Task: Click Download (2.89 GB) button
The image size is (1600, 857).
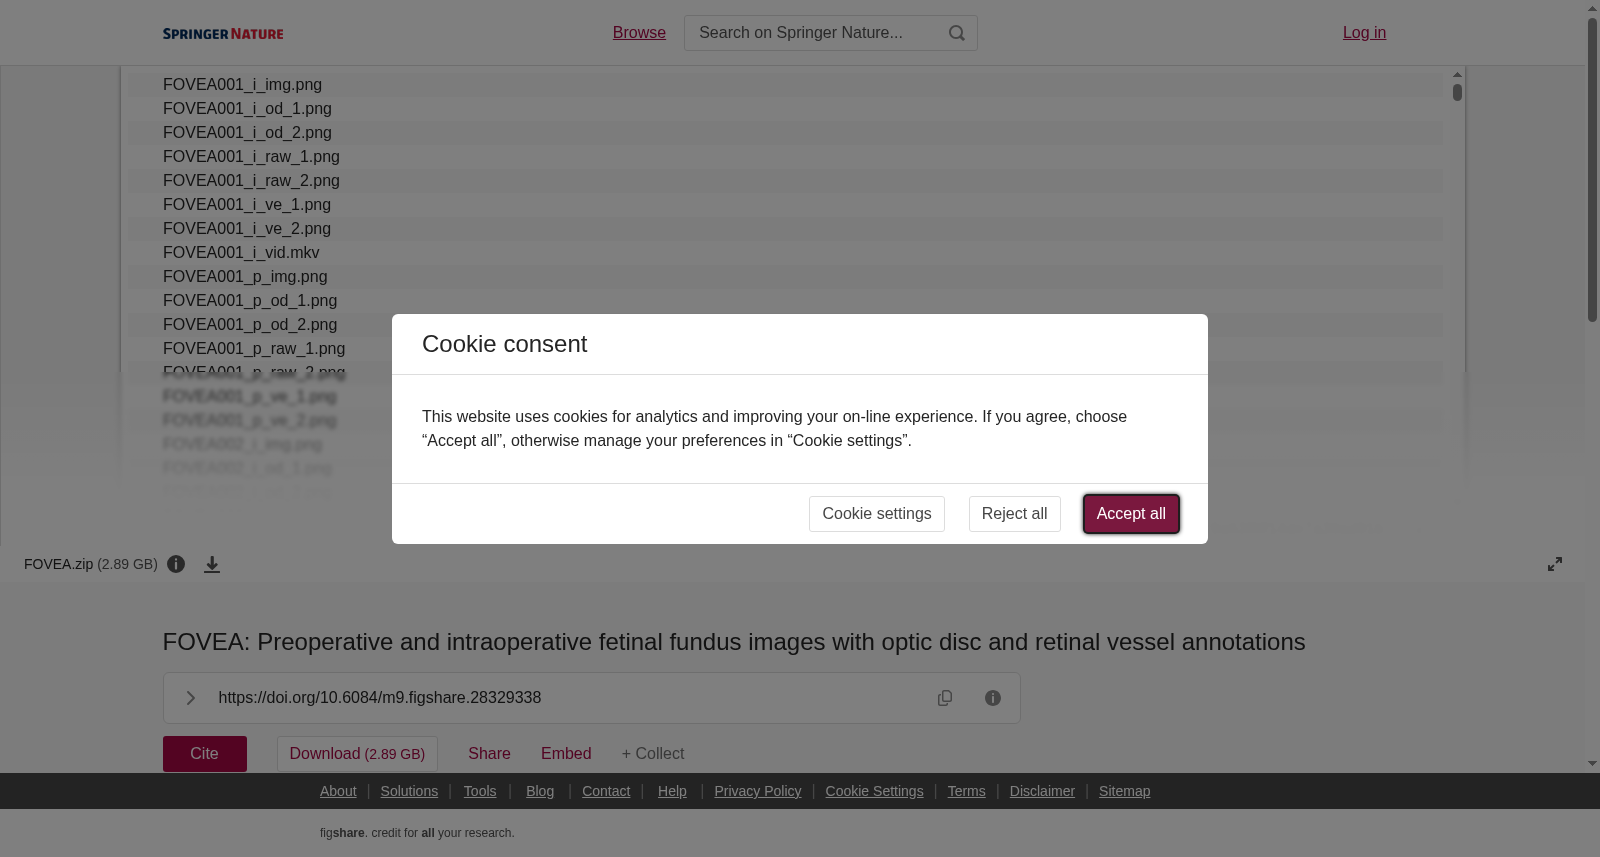Action: (x=357, y=754)
